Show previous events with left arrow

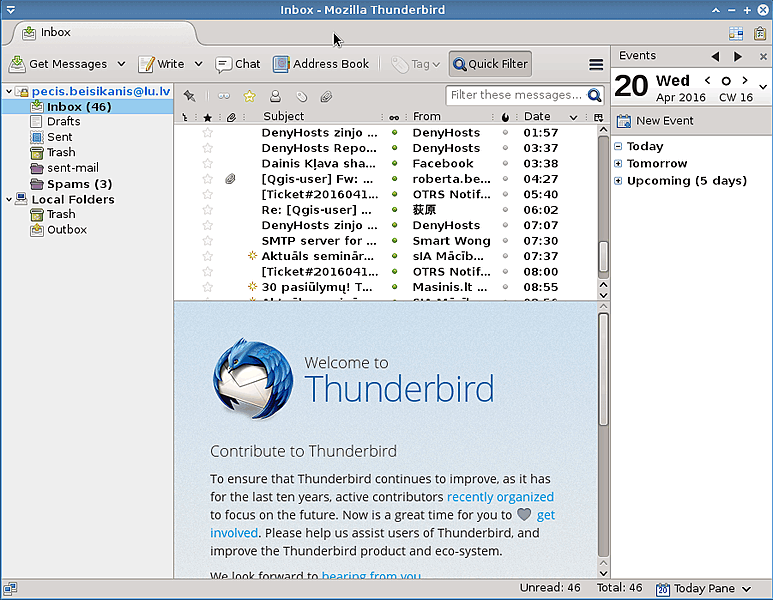point(715,57)
